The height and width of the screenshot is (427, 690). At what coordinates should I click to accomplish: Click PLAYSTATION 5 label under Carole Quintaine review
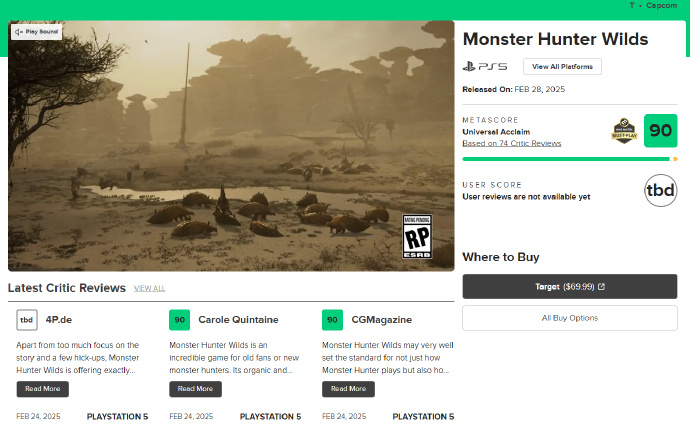270,416
